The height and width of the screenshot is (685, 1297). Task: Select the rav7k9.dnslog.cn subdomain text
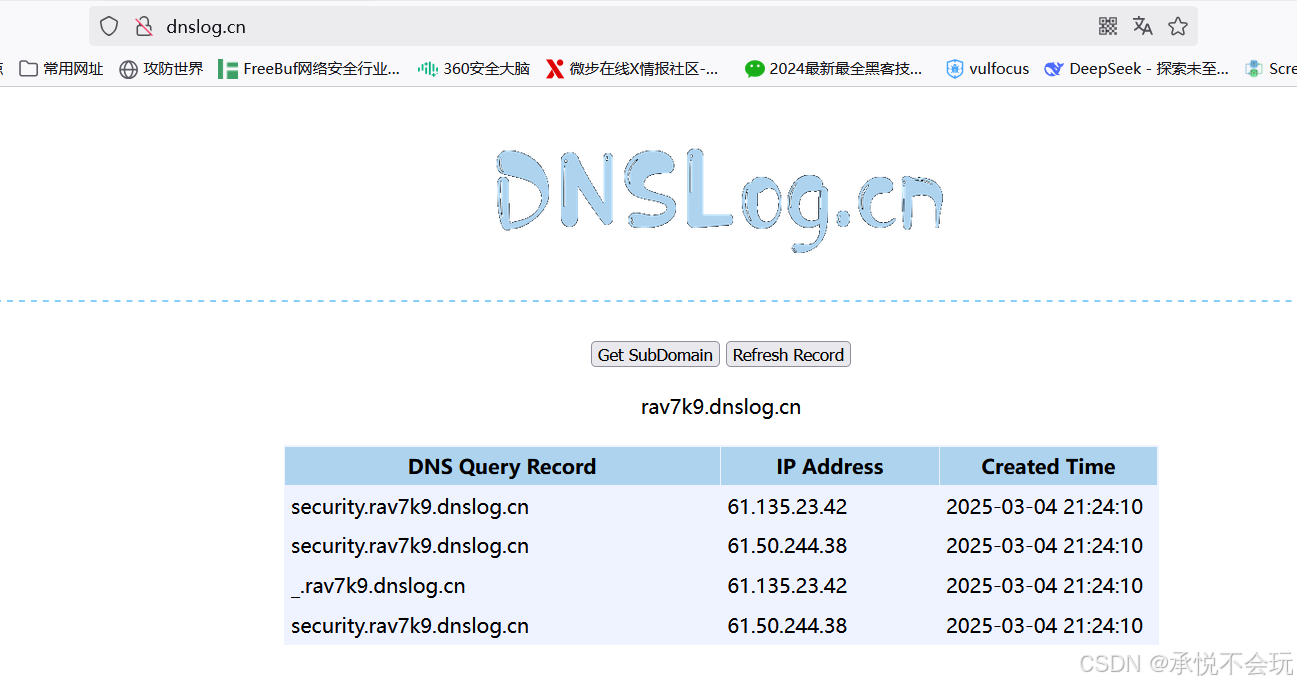pos(721,407)
